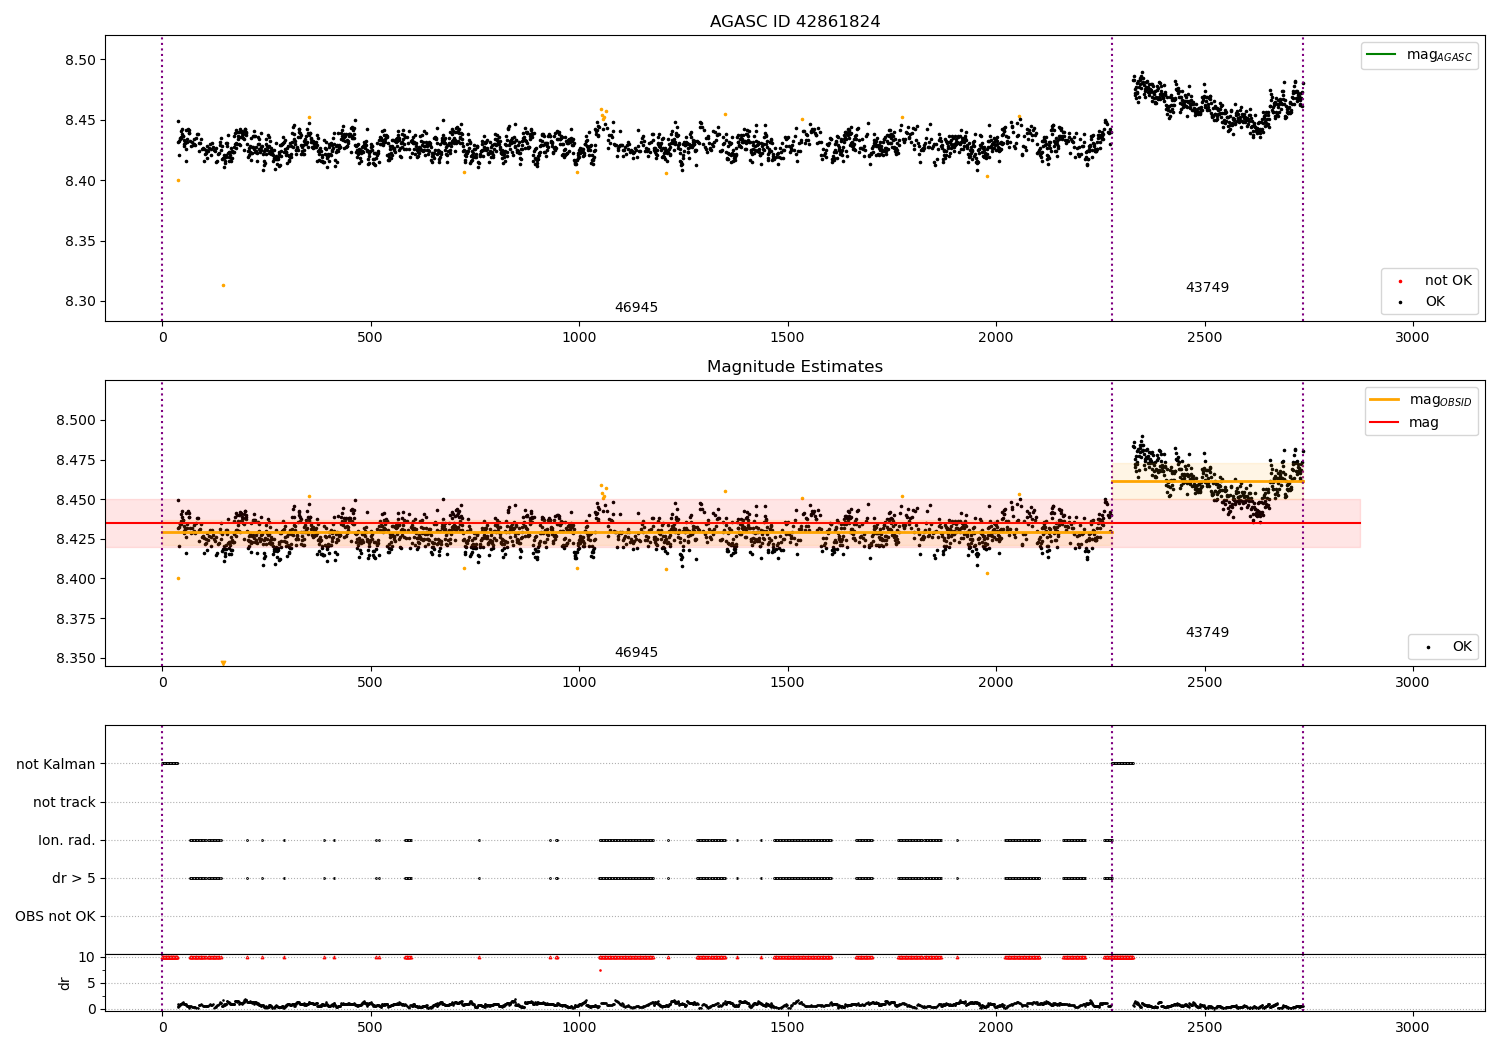Screen dimensions: 1500x1050
Task: Click the 3000 x-axis tick of the bottom plot
Action: [x=1412, y=1027]
